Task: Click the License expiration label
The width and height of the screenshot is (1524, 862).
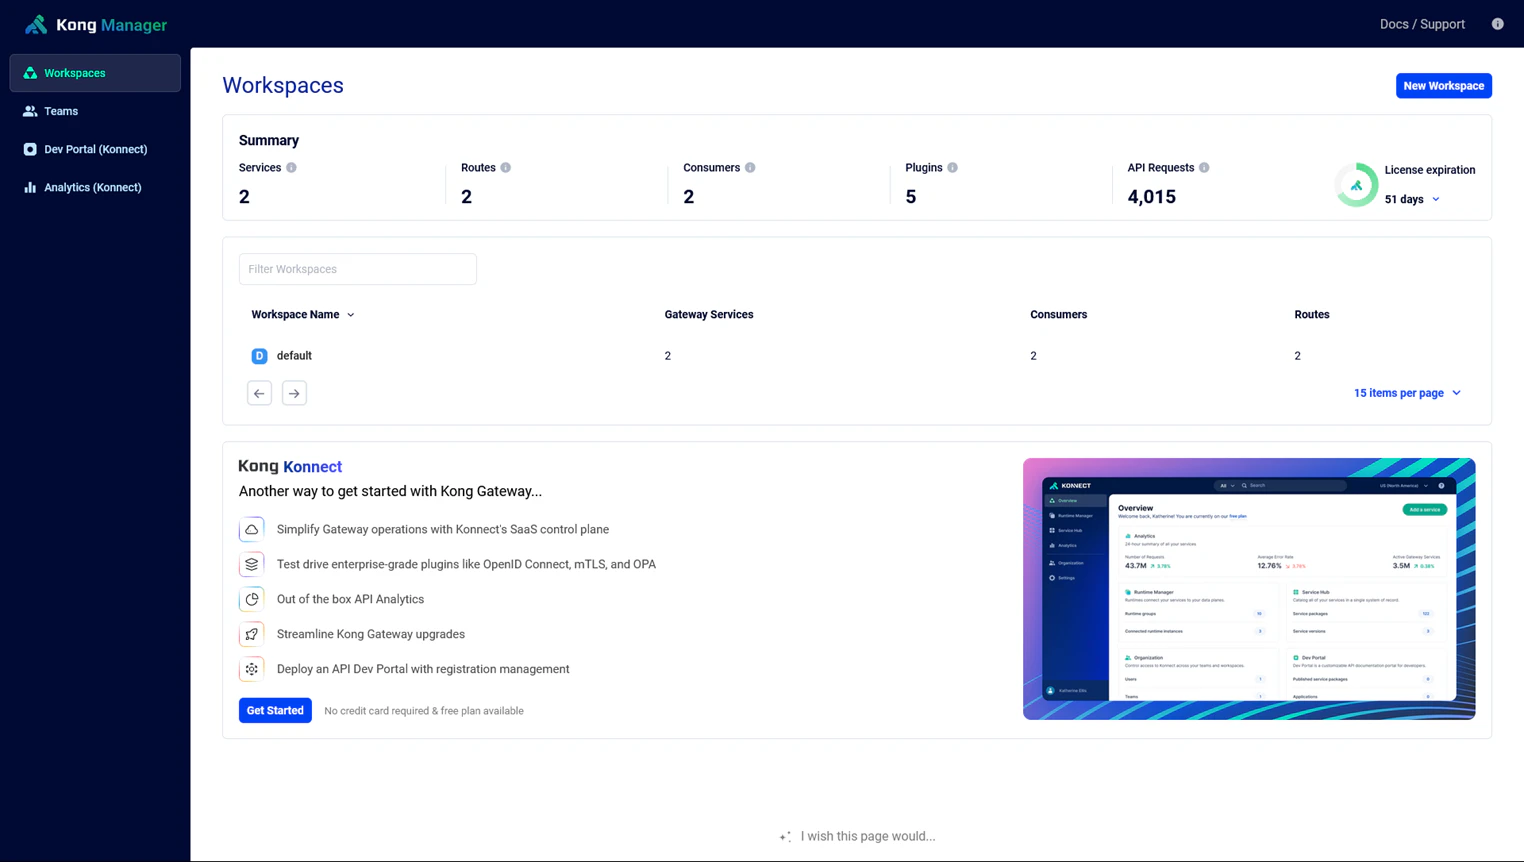Action: [x=1430, y=170]
